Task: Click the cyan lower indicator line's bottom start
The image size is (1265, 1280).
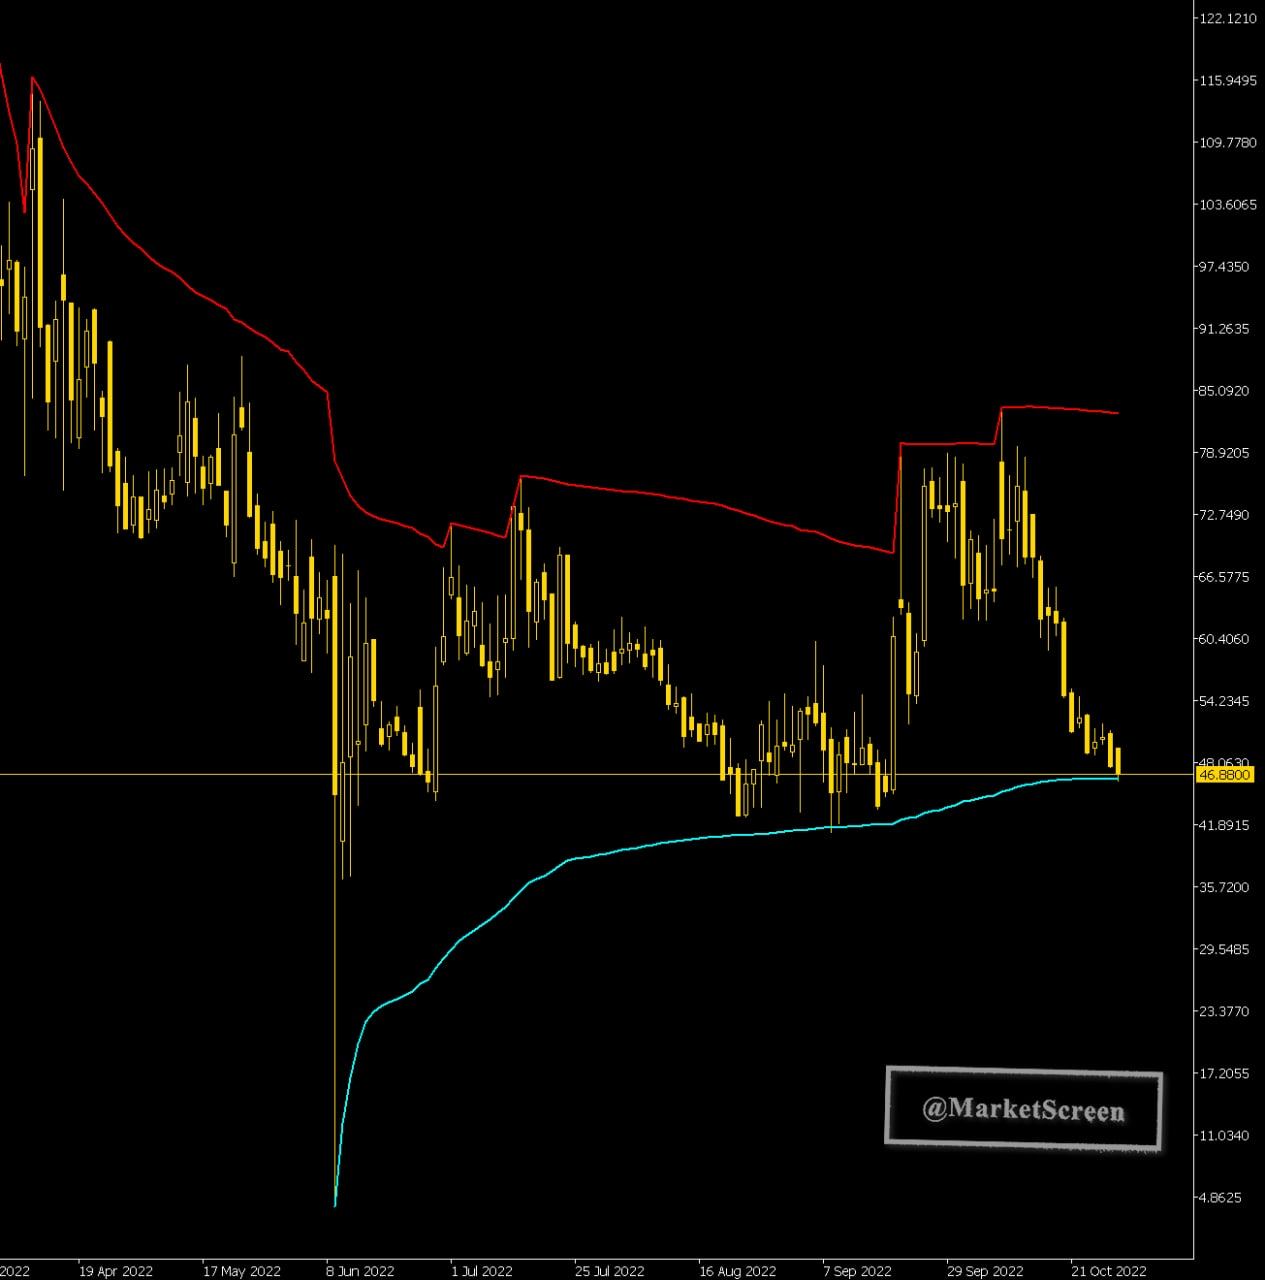Action: pos(335,1205)
